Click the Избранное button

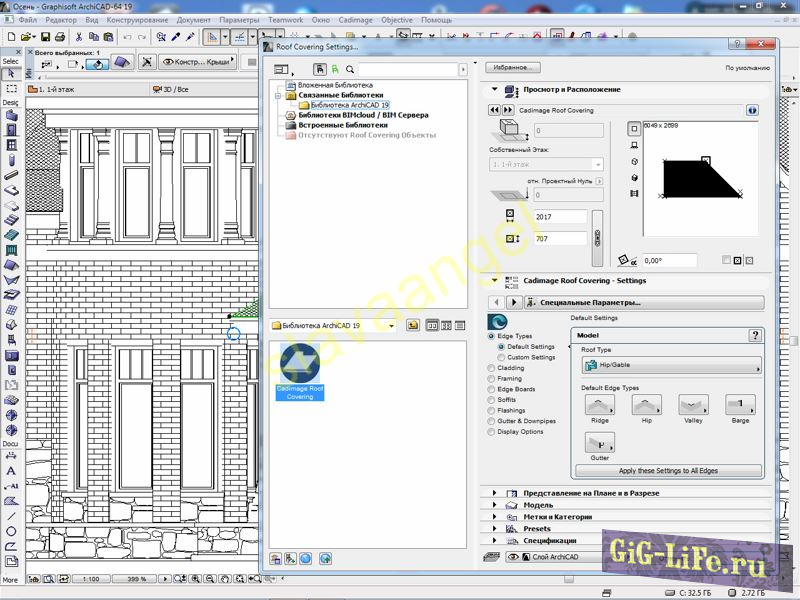pyautogui.click(x=512, y=68)
